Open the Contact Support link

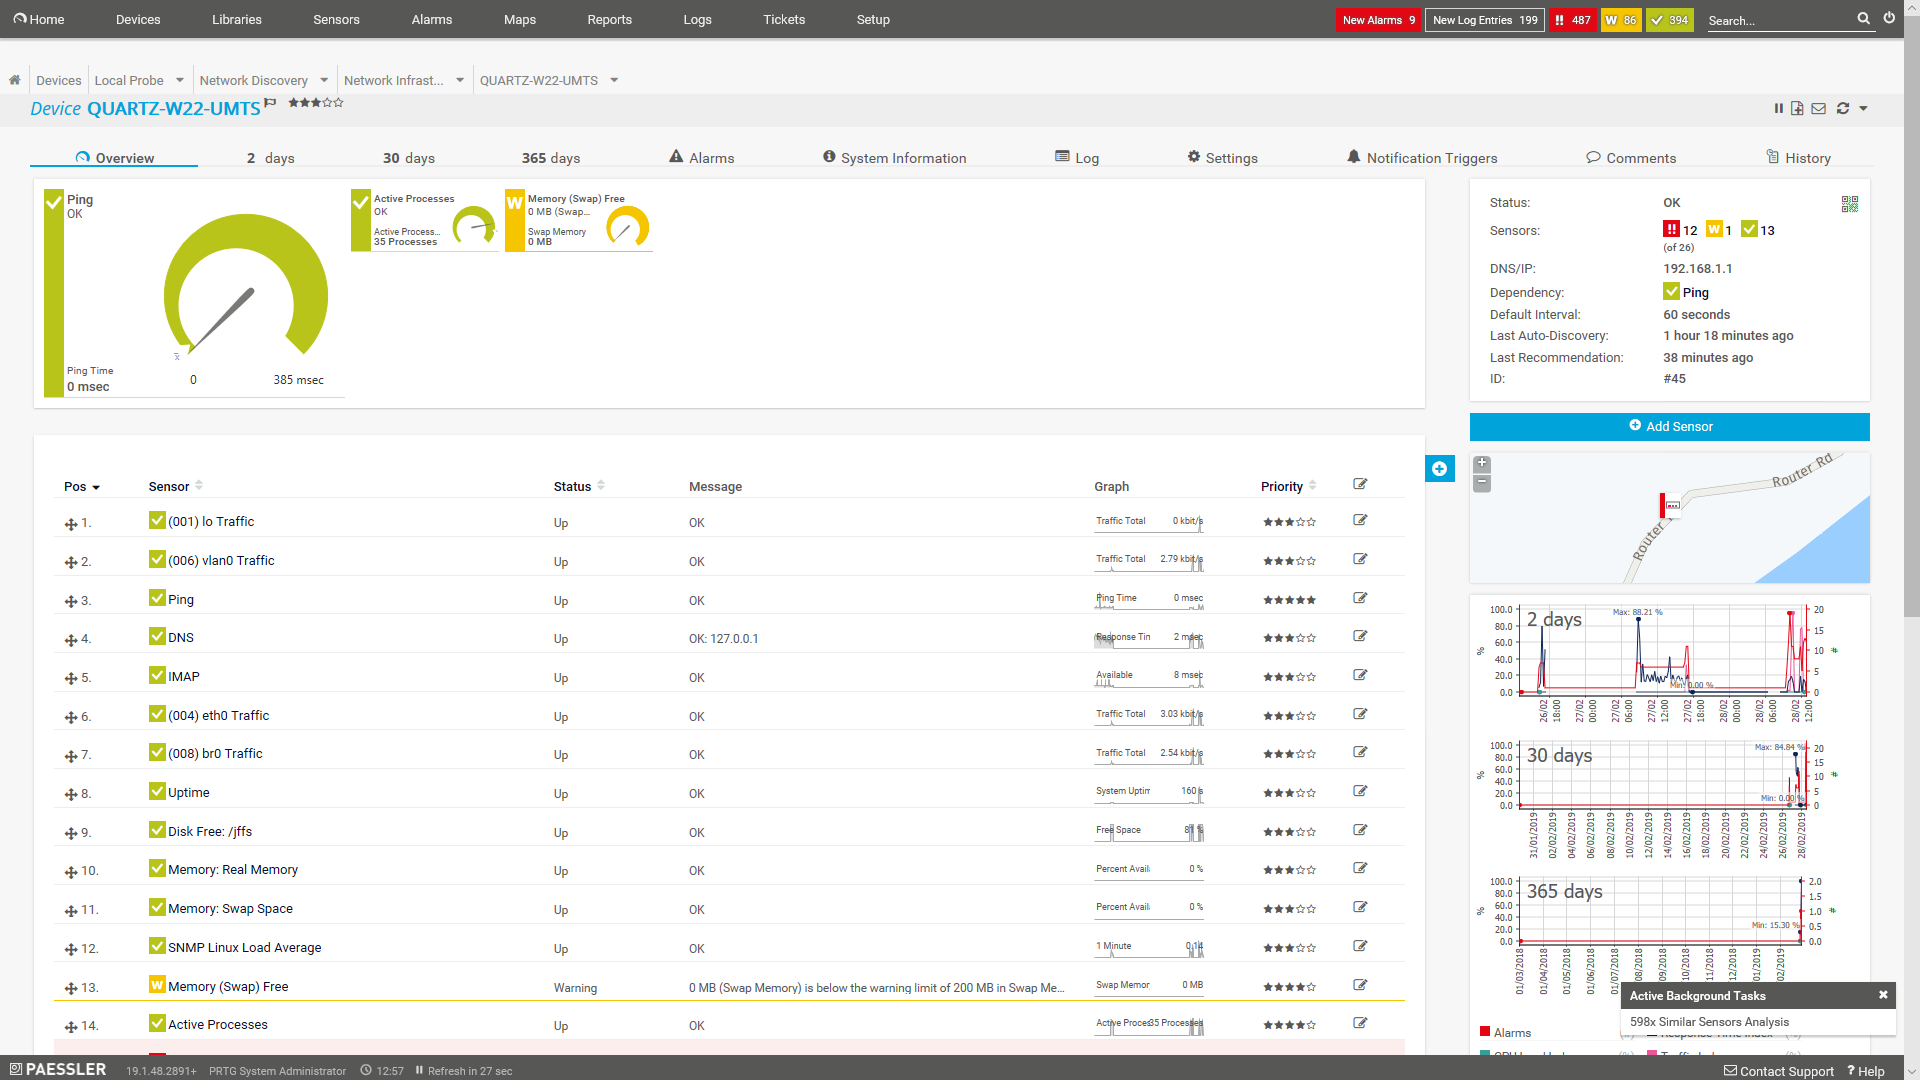tap(1779, 1071)
